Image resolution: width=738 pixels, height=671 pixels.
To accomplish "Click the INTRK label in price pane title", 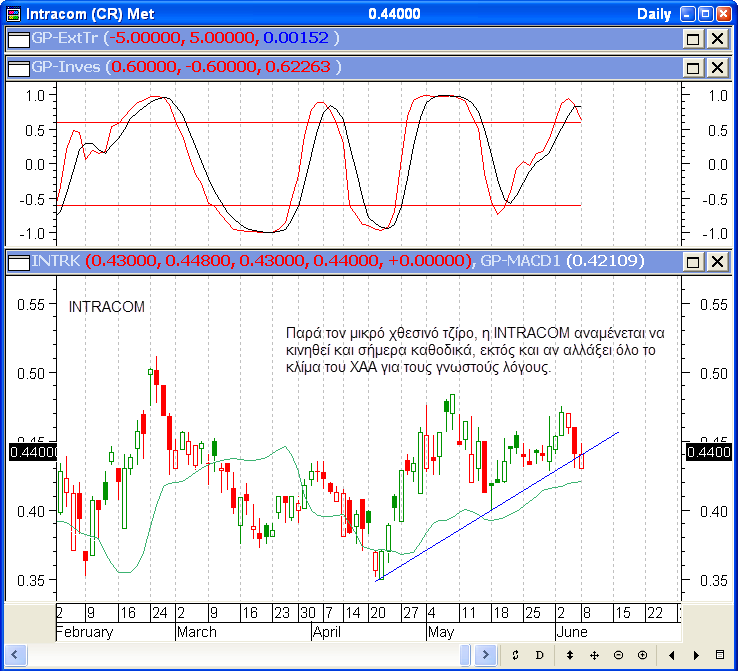I will tap(56, 261).
